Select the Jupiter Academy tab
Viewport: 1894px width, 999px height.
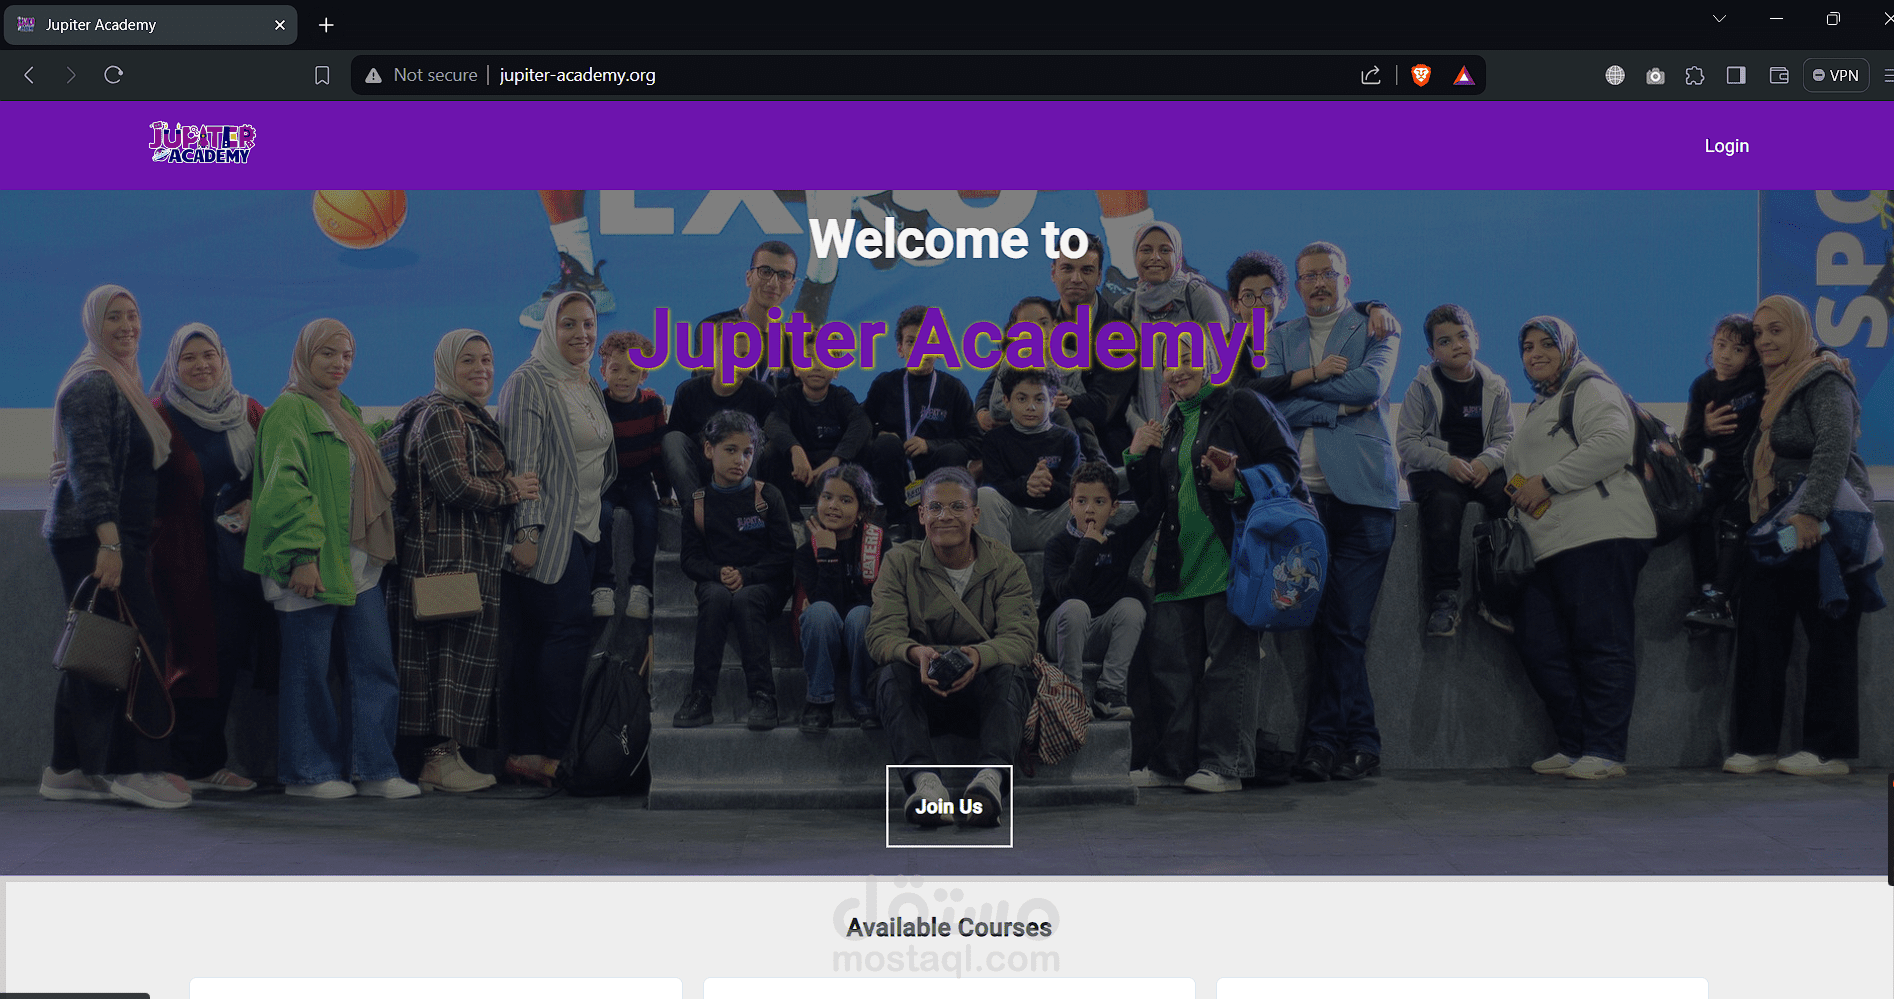[x=150, y=25]
